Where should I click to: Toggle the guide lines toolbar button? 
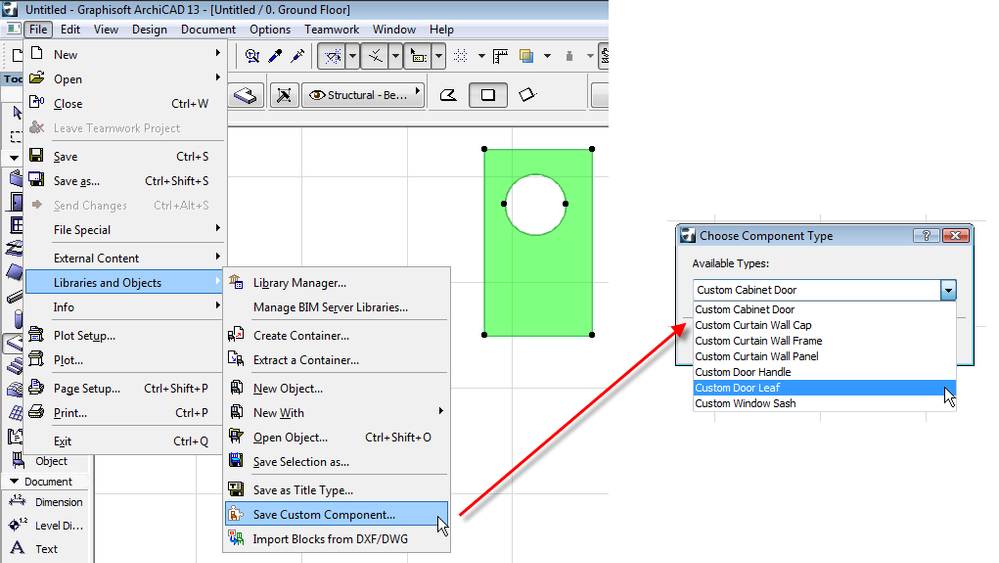point(332,56)
